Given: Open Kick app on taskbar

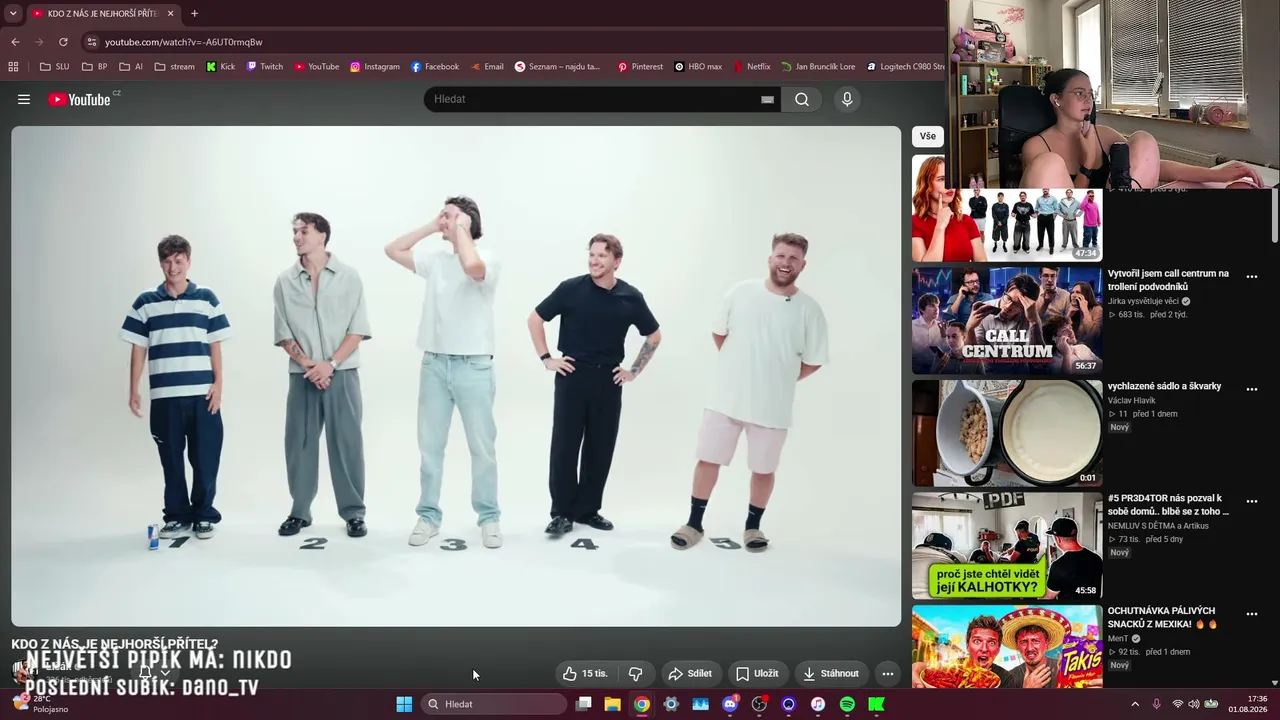Looking at the screenshot, I should [x=877, y=704].
